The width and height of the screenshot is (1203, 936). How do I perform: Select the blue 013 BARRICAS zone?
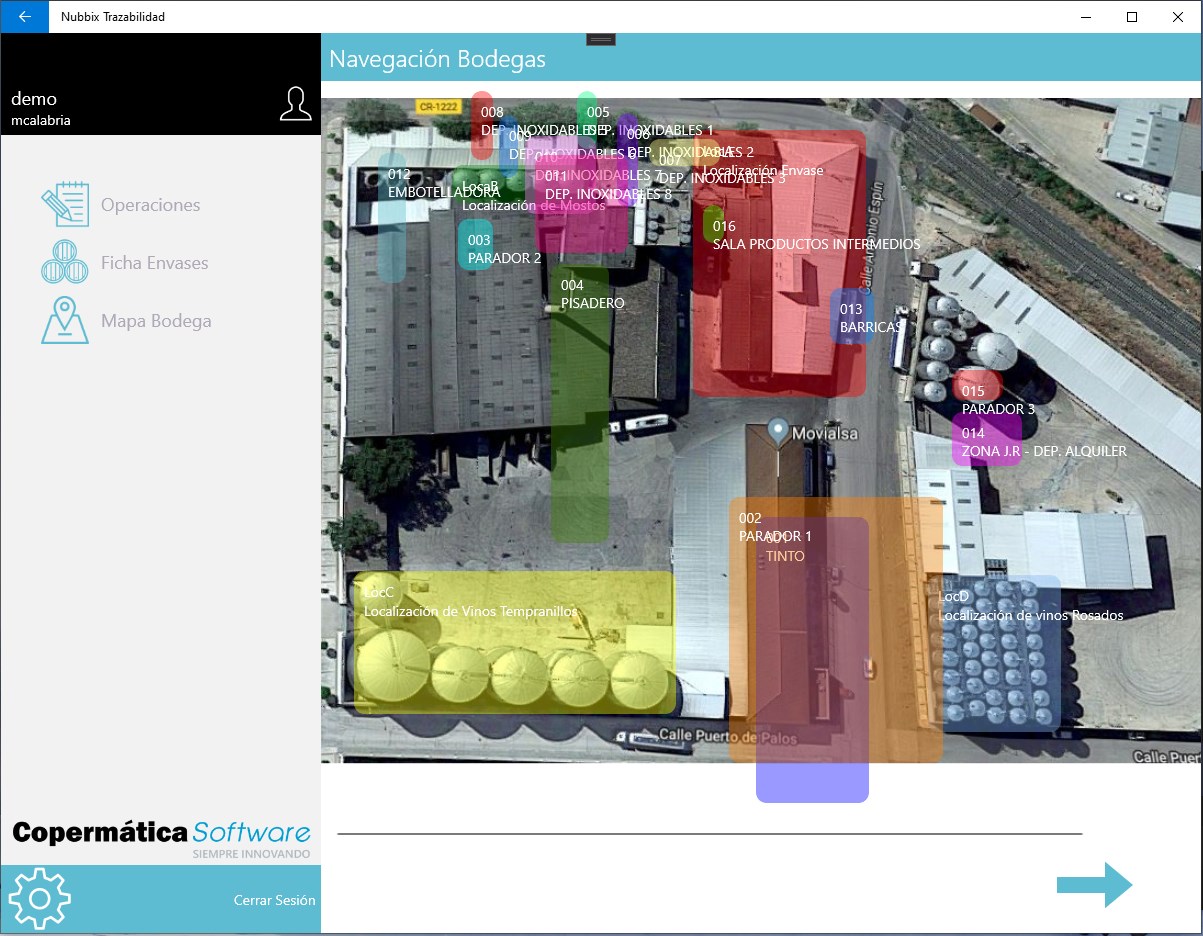[852, 317]
